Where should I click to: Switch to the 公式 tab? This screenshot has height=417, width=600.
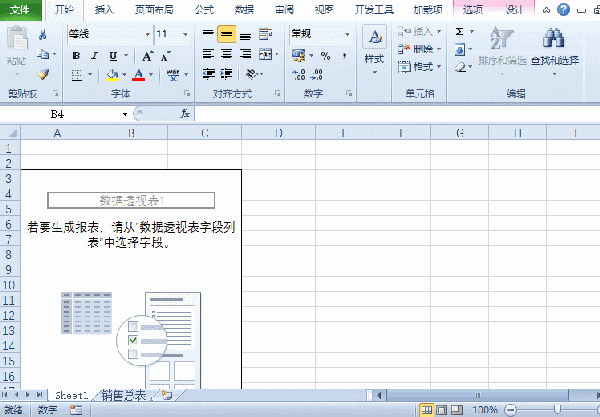click(x=204, y=10)
